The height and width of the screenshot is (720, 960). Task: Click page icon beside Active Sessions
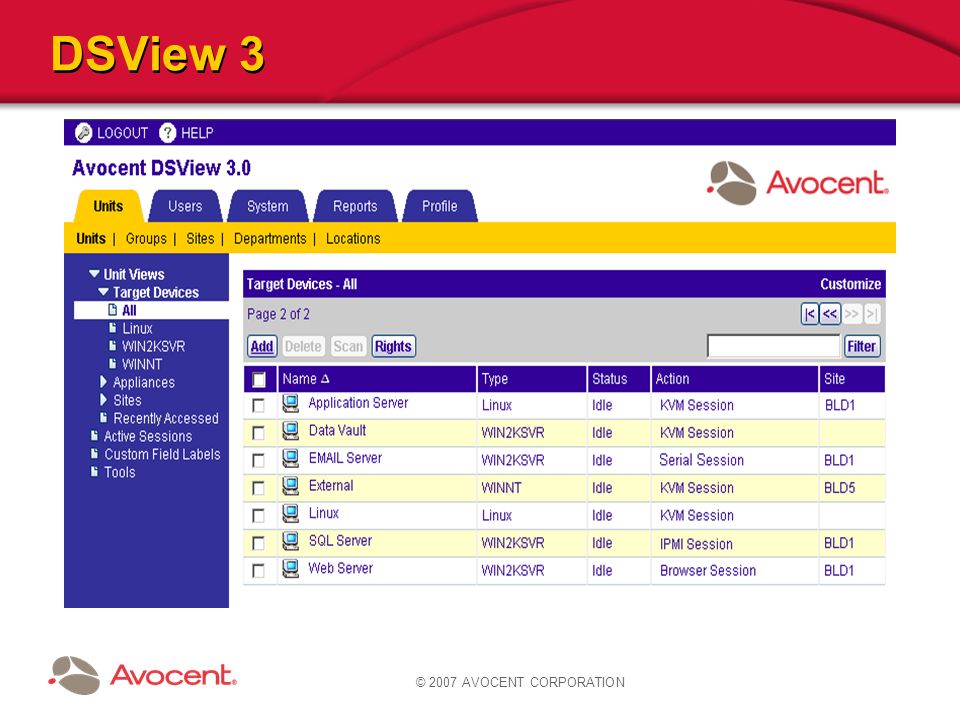tap(94, 435)
